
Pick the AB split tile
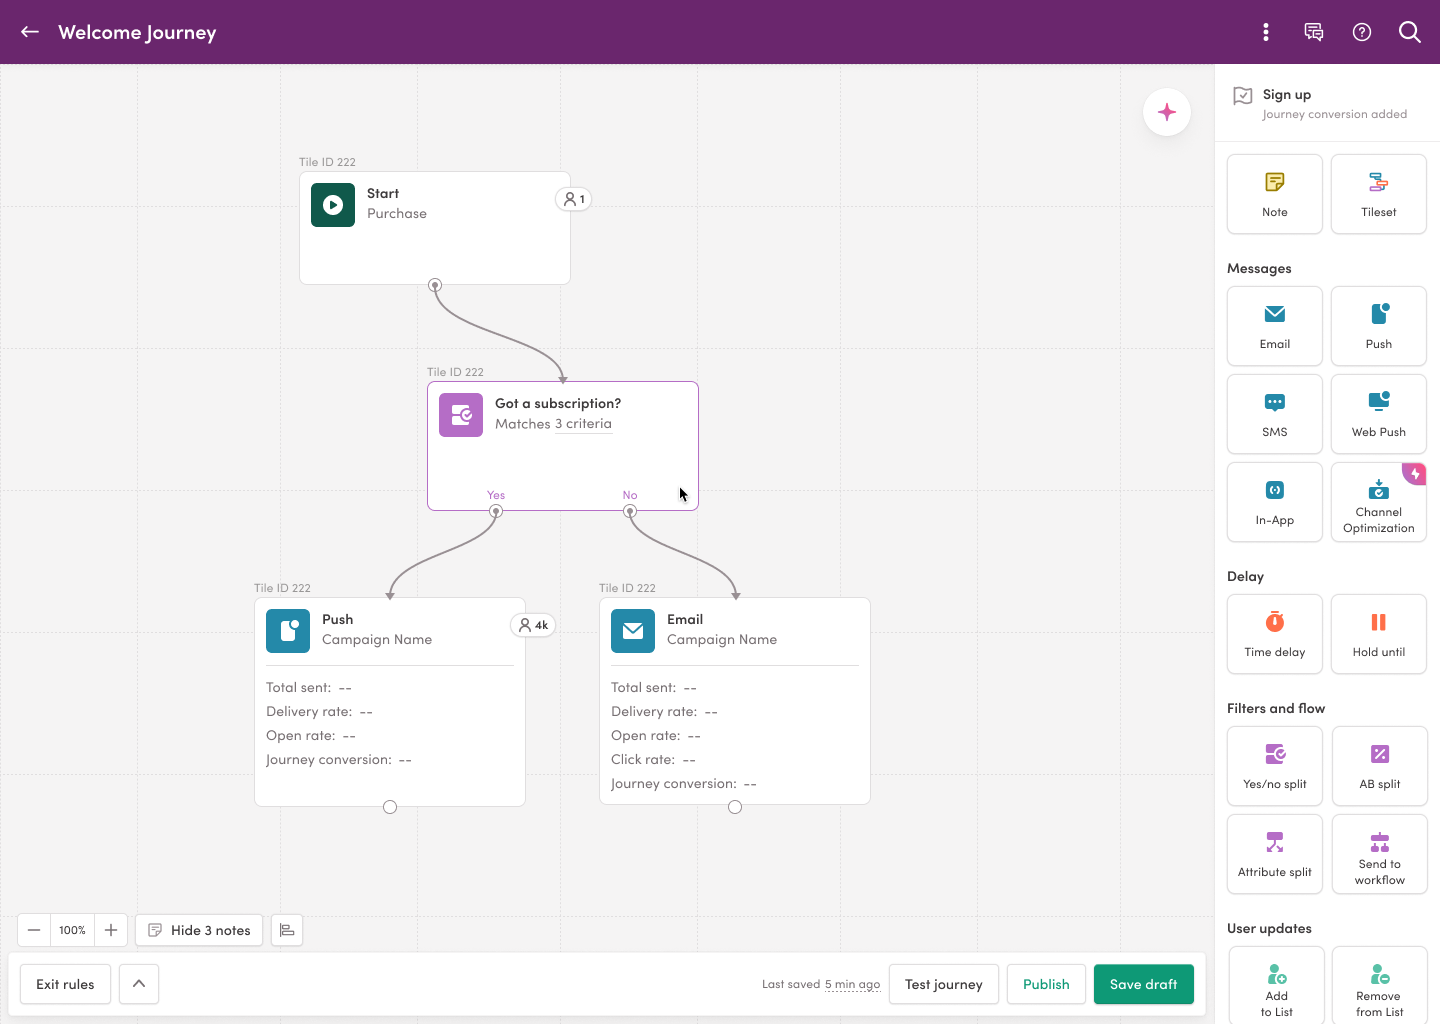click(1379, 766)
